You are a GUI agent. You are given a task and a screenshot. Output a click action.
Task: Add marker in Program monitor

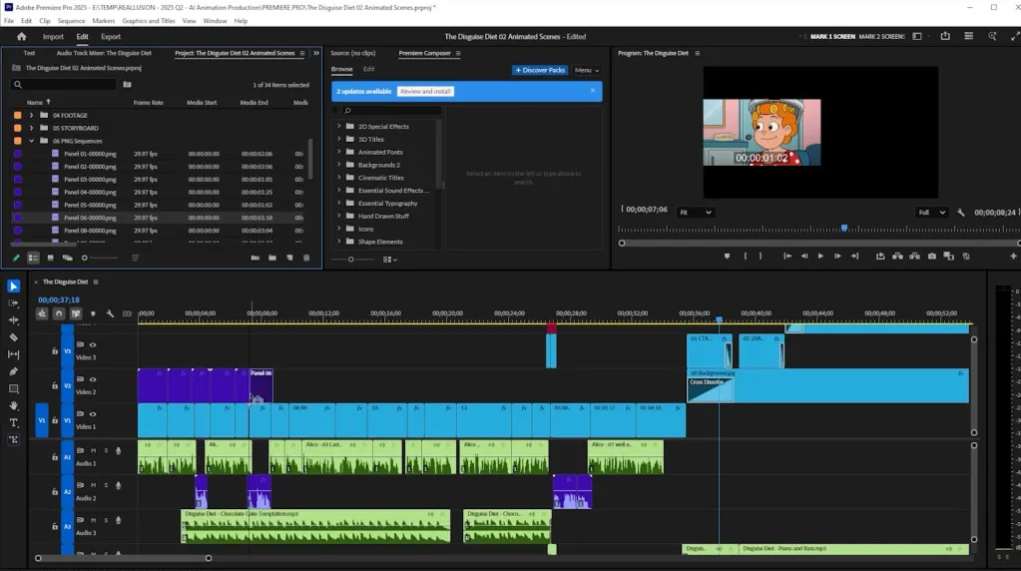[x=727, y=257]
